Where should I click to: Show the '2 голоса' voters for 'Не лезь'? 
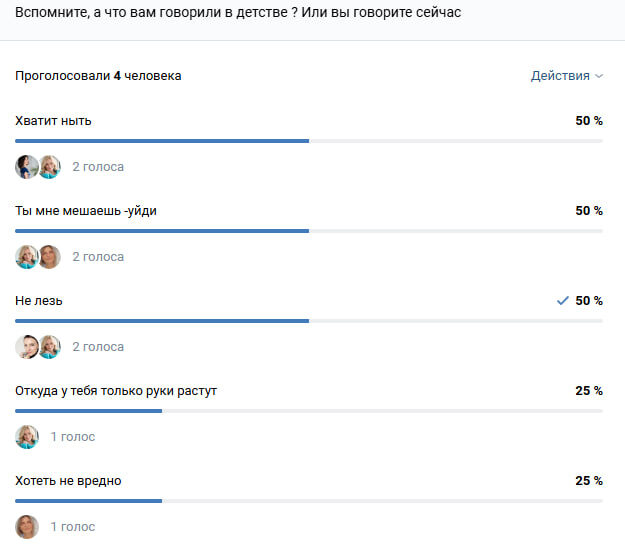[98, 347]
